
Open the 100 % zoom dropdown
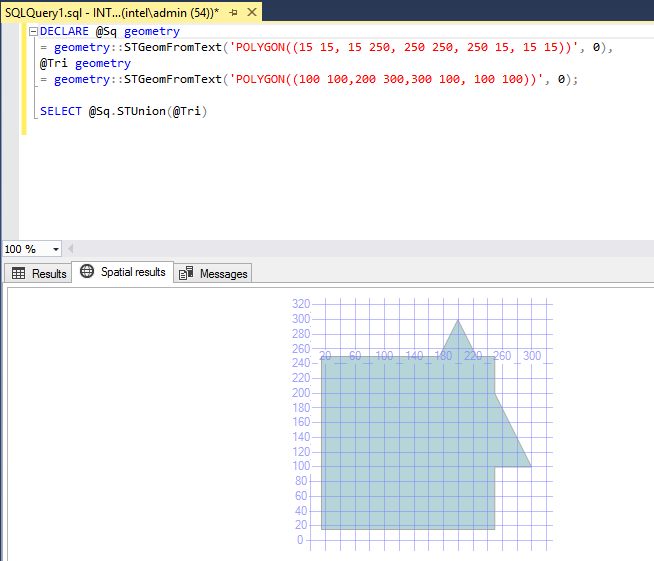click(55, 249)
